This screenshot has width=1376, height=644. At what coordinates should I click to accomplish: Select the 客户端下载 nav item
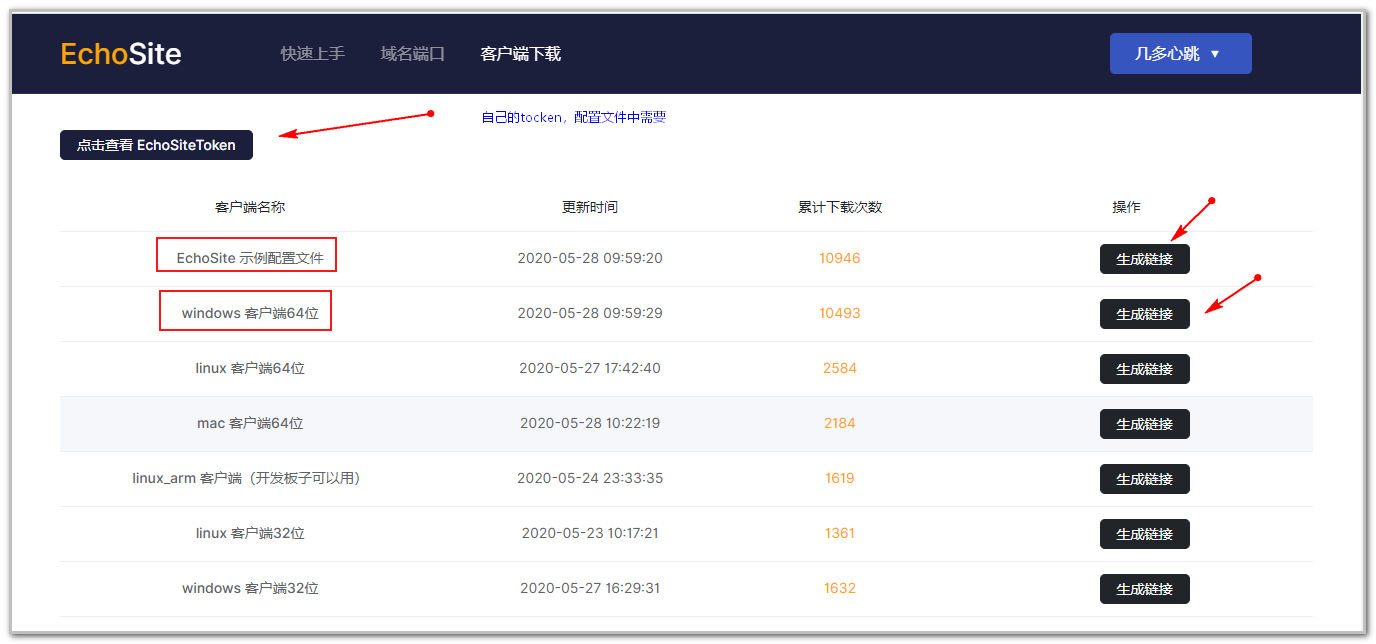[x=521, y=54]
